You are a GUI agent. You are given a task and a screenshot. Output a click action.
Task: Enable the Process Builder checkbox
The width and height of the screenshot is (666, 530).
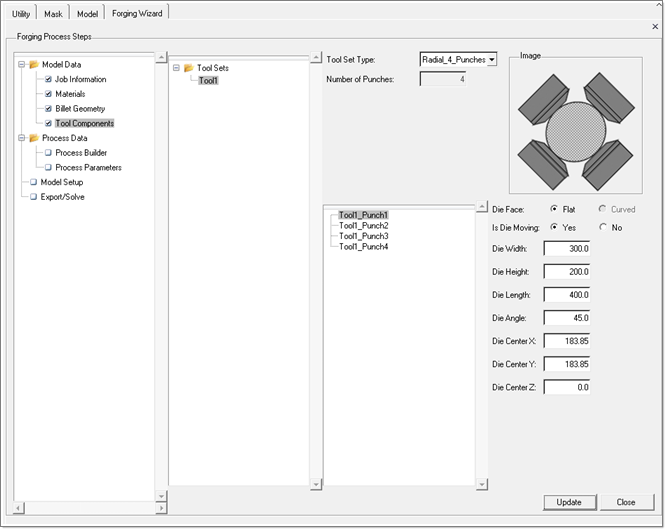[x=48, y=153]
